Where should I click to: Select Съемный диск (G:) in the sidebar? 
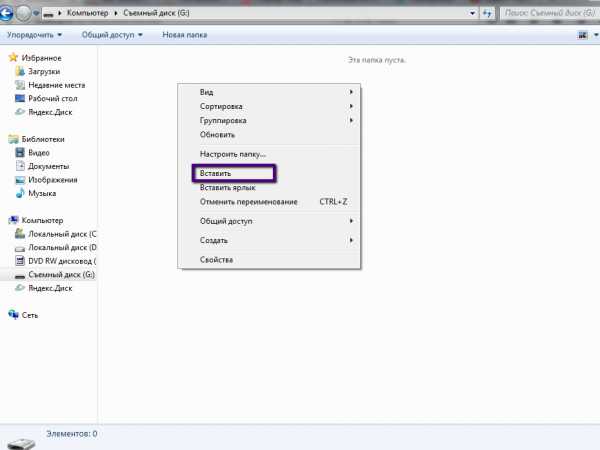(x=62, y=275)
